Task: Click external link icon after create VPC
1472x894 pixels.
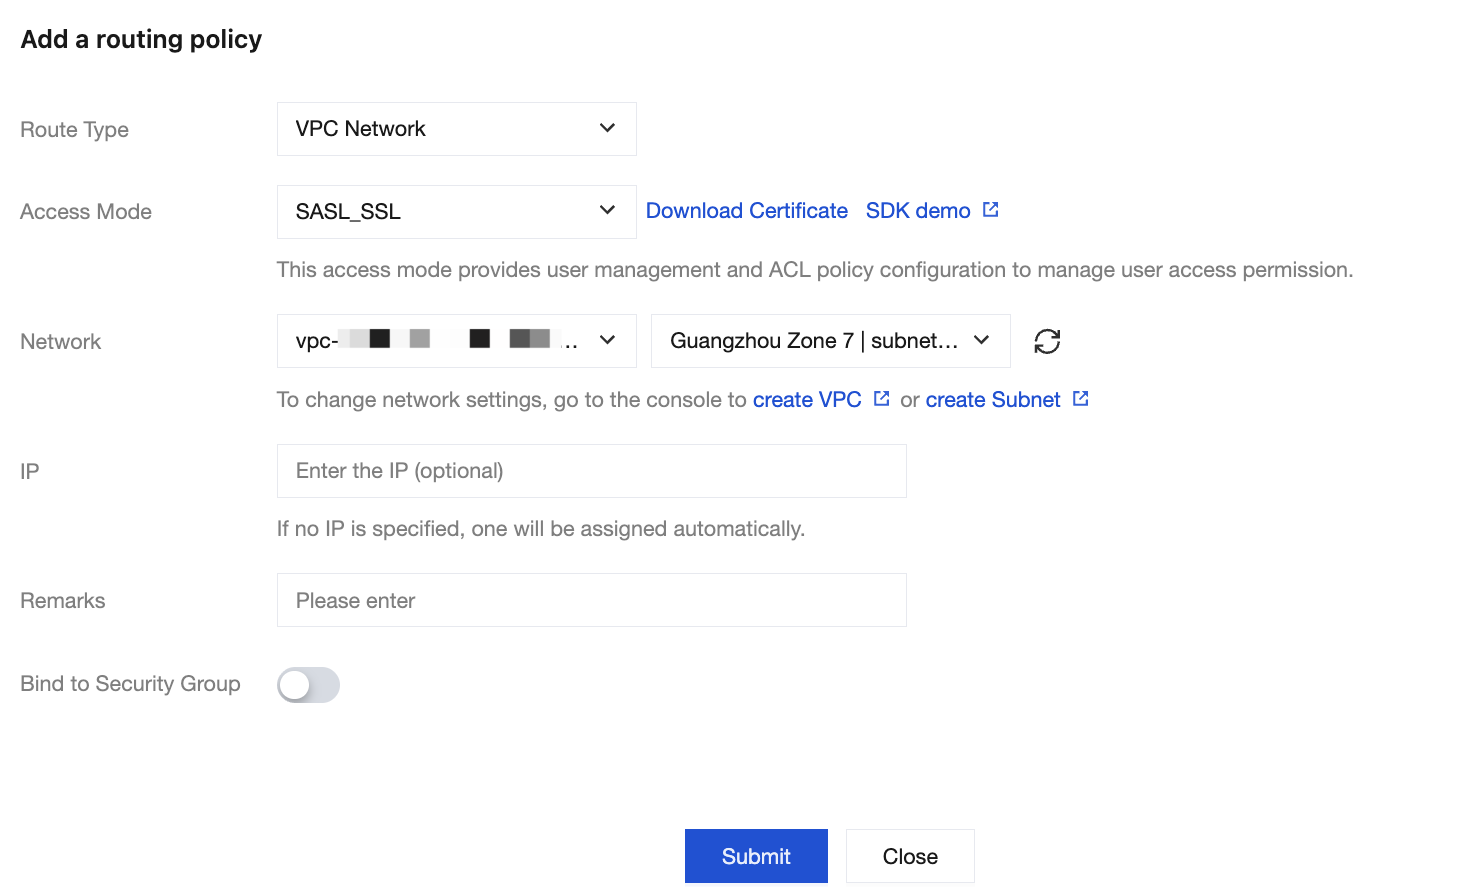Action: [881, 398]
